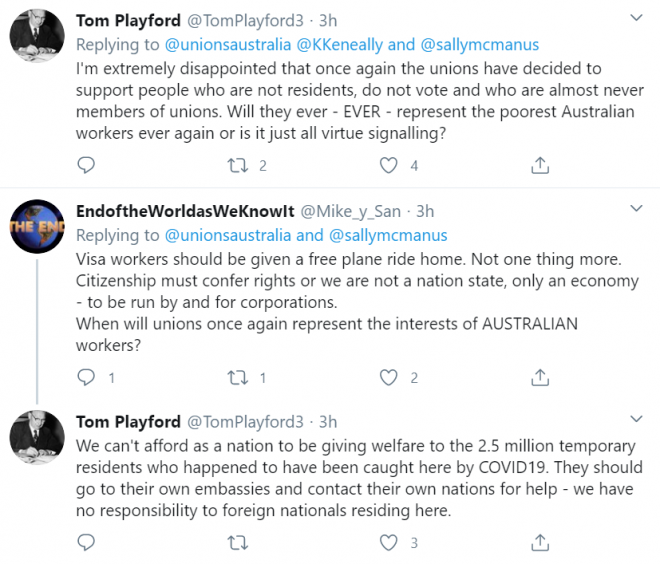Retweet the COVID19 welfare tweet

[x=238, y=543]
